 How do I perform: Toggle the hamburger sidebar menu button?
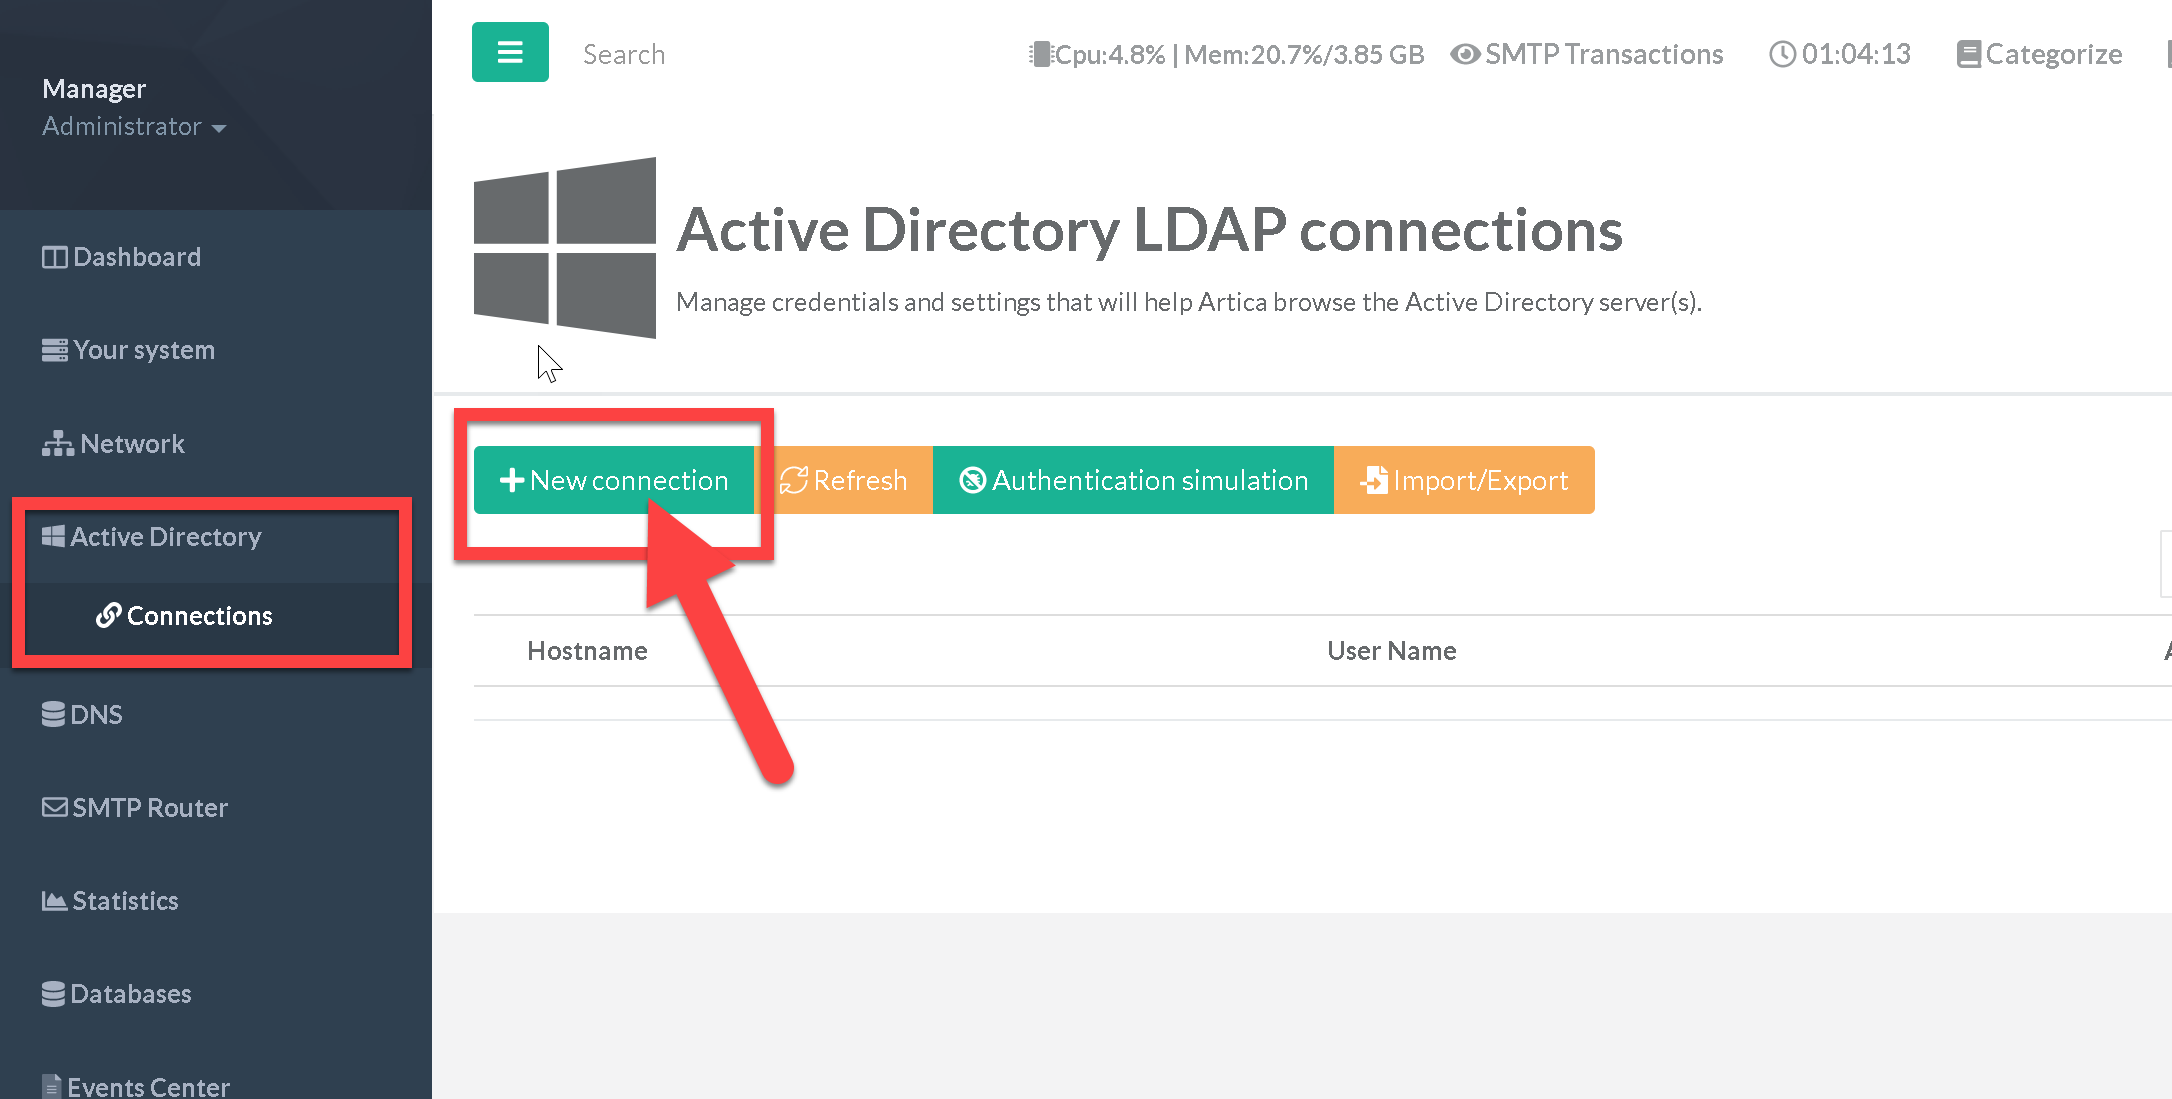click(510, 52)
